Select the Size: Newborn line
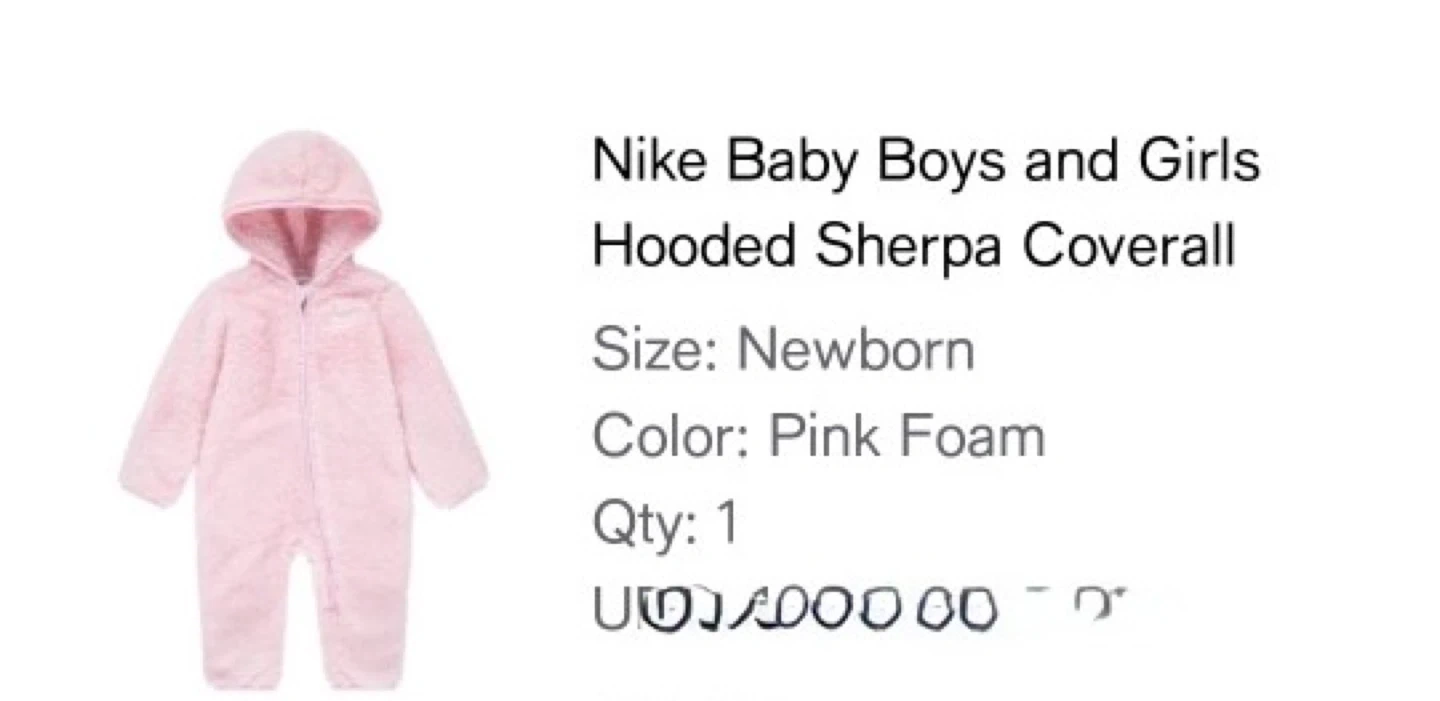This screenshot has height=701, width=1440. 783,350
